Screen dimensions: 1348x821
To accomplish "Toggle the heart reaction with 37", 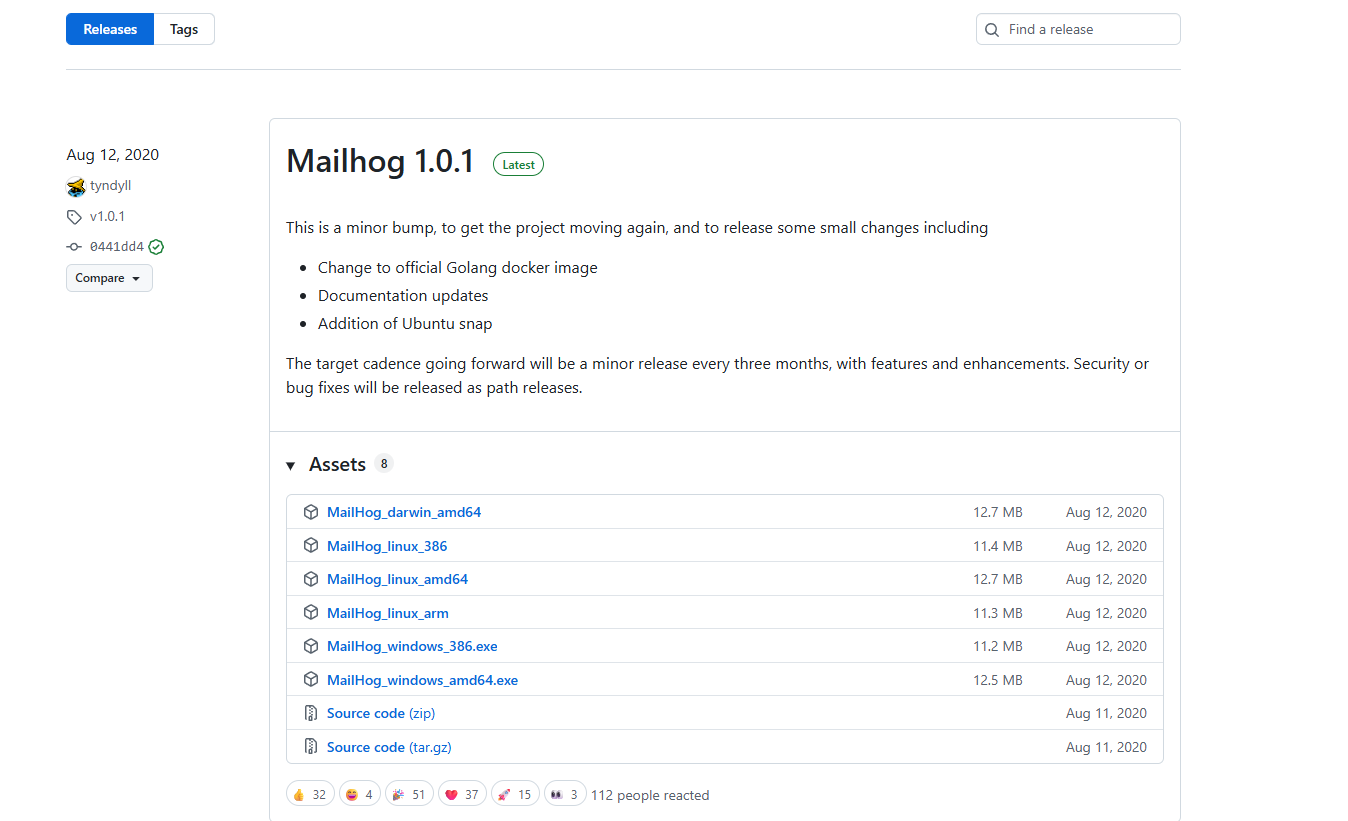I will (462, 794).
